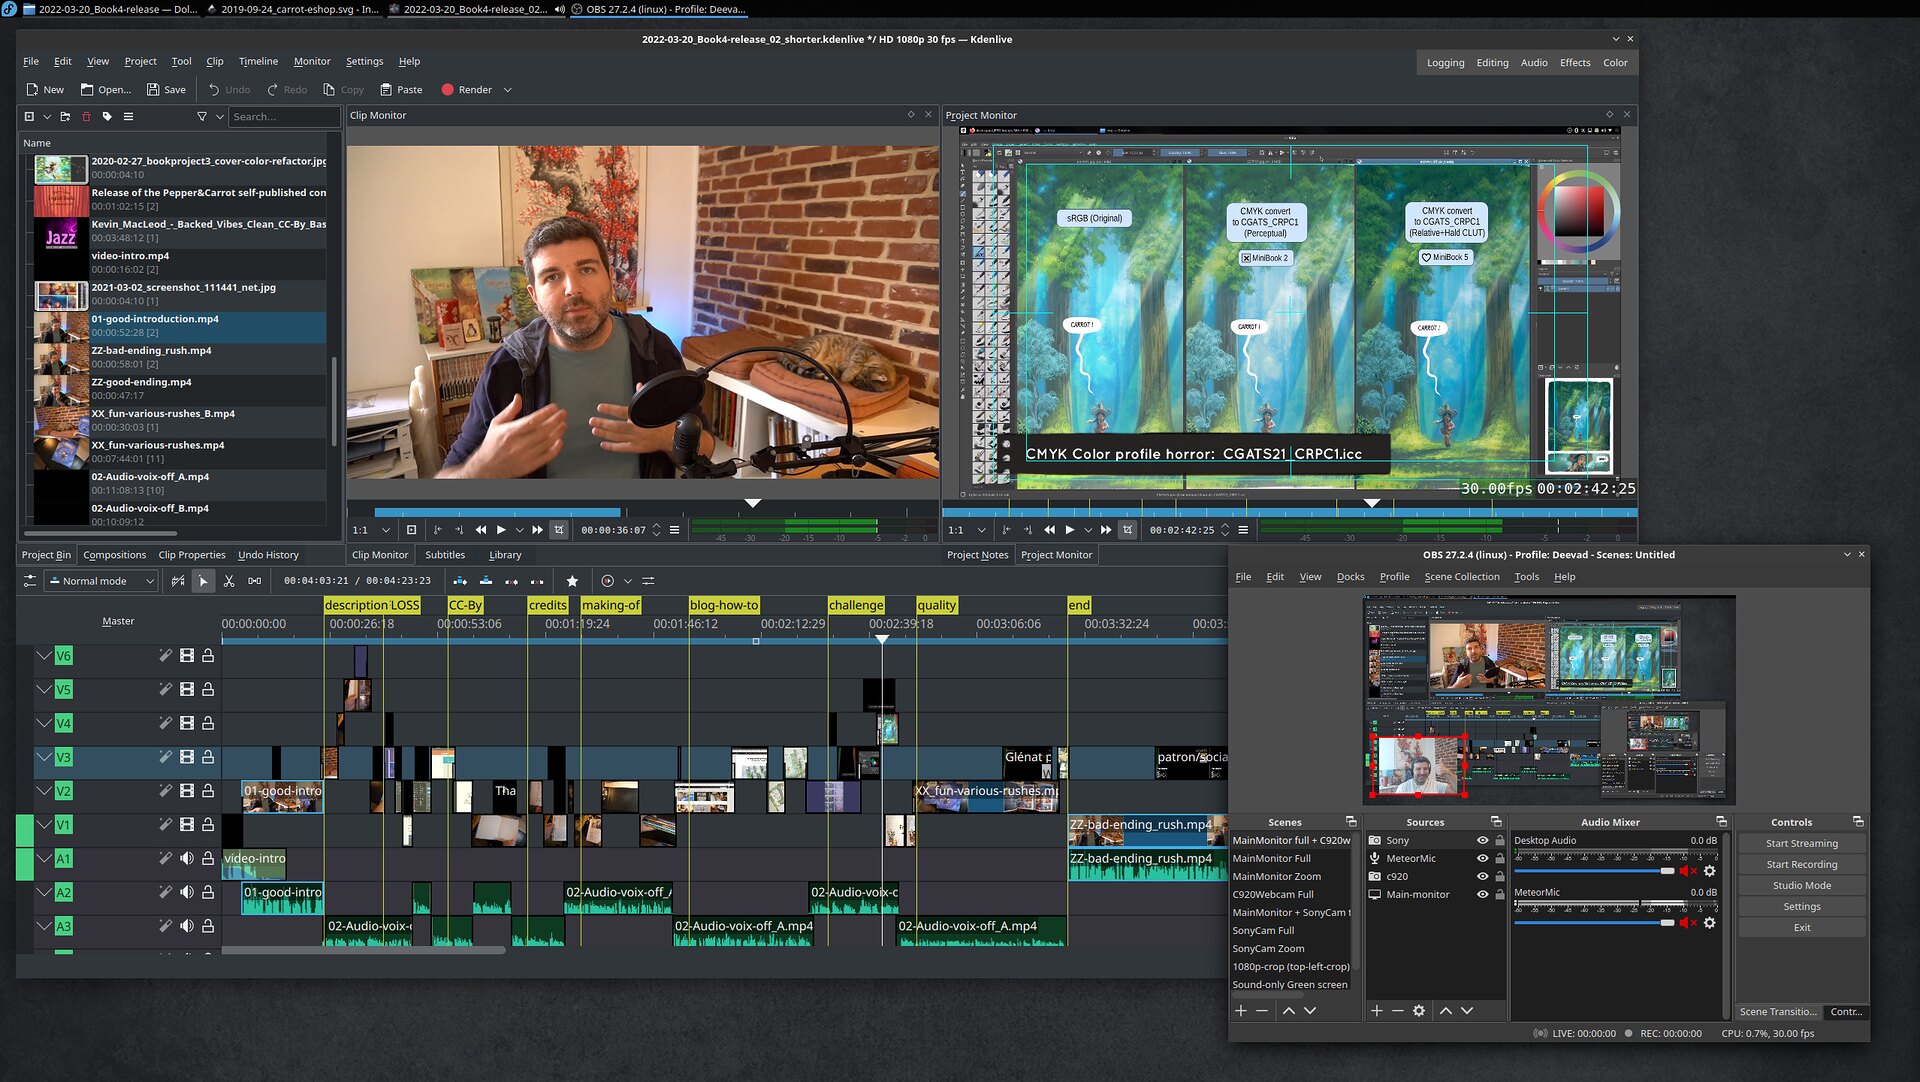Open the Normal mode edit dropdown
Screen dimensions: 1920x1082
coord(101,581)
